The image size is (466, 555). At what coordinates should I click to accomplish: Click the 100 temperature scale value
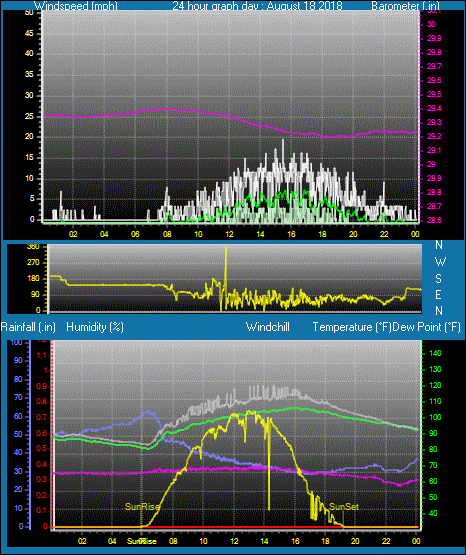[x=435, y=417]
